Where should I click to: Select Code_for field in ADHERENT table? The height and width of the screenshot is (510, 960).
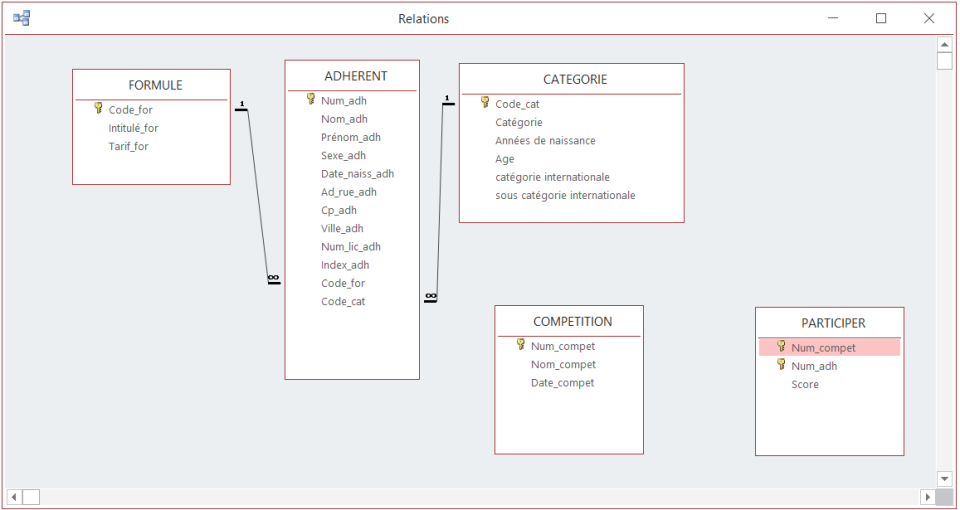(x=343, y=283)
